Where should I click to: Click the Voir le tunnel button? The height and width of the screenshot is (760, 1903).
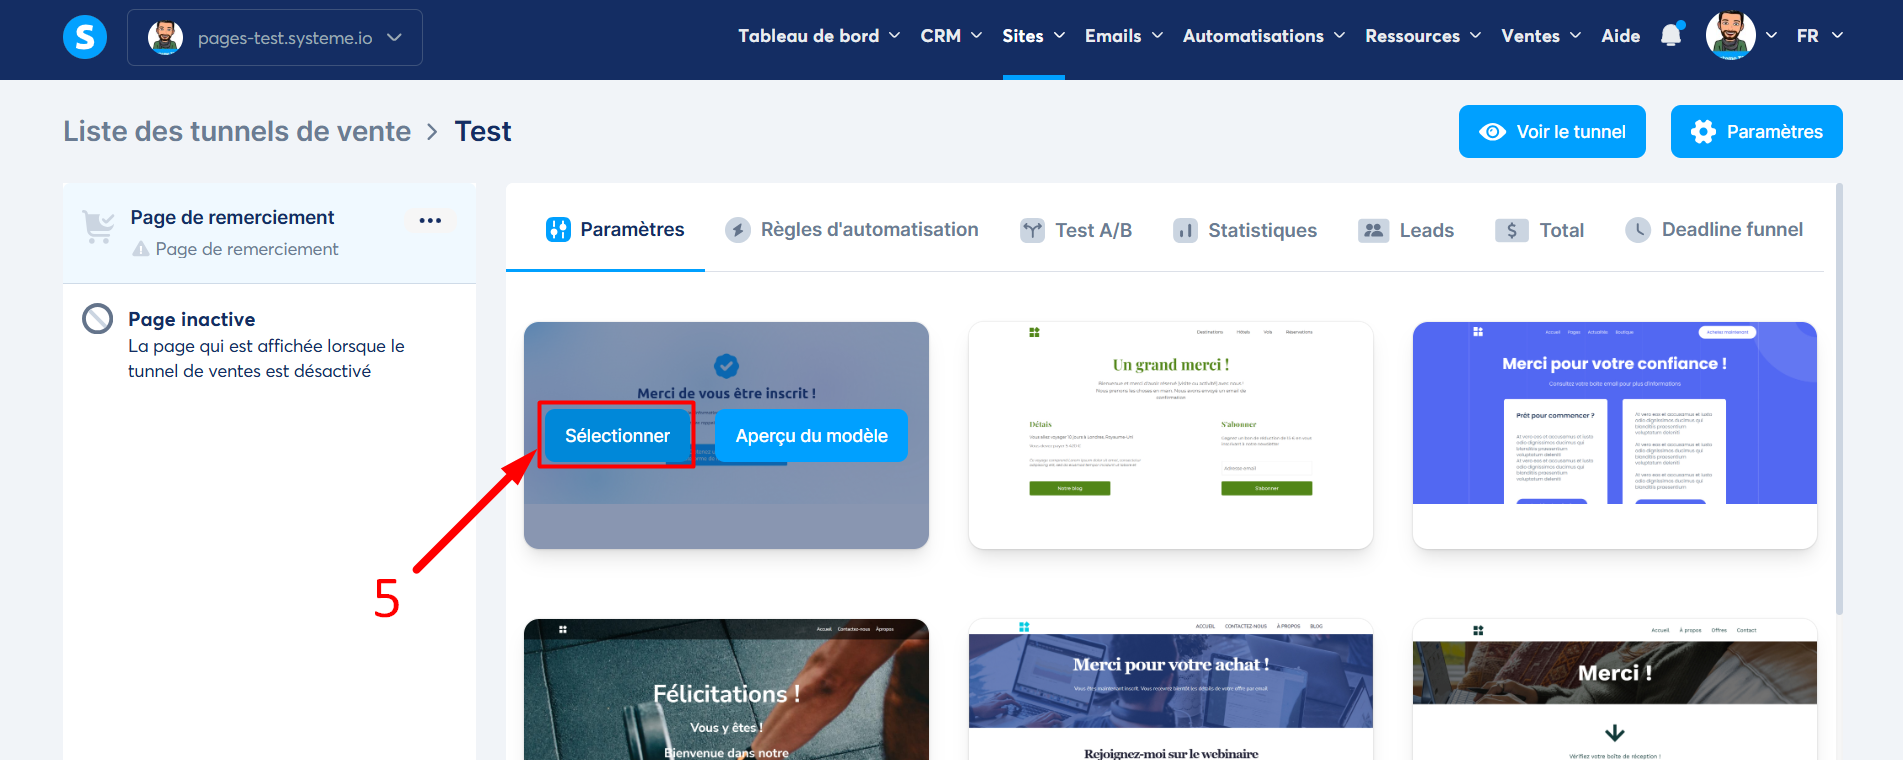(1552, 132)
